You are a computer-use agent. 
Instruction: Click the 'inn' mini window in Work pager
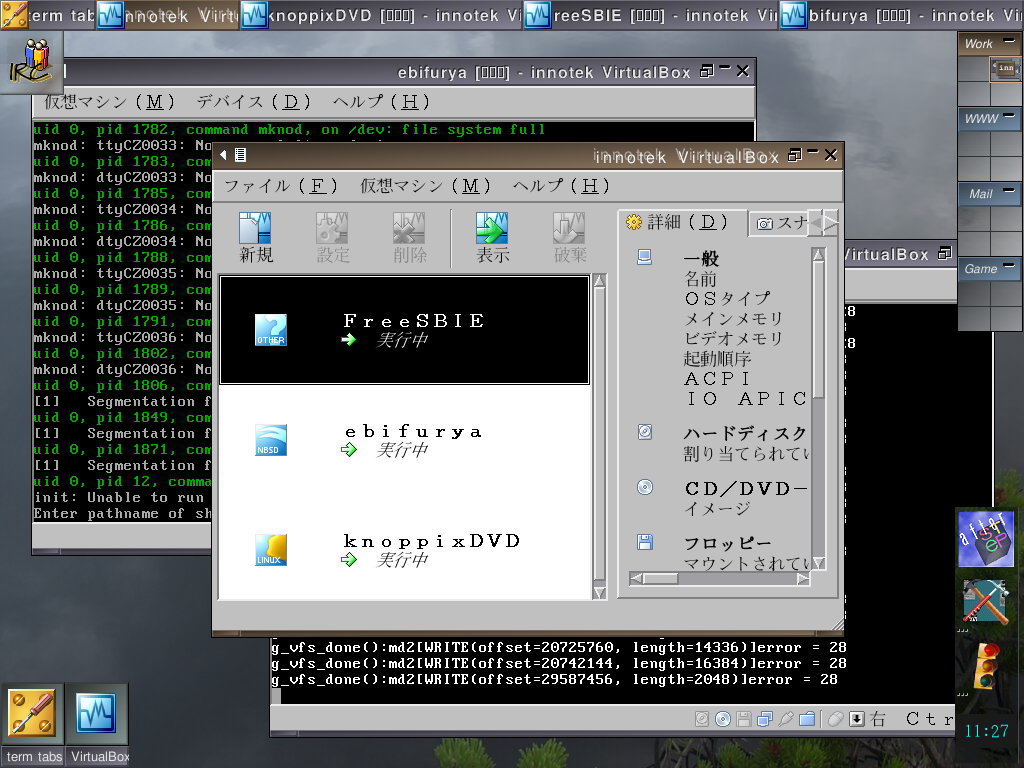click(x=1006, y=68)
